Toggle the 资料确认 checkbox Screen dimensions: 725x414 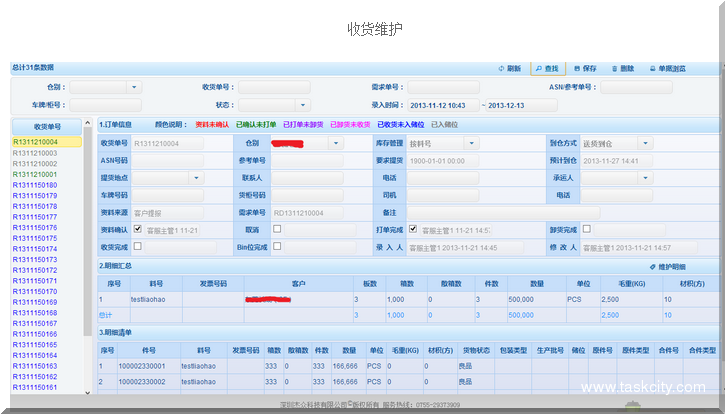pos(138,229)
